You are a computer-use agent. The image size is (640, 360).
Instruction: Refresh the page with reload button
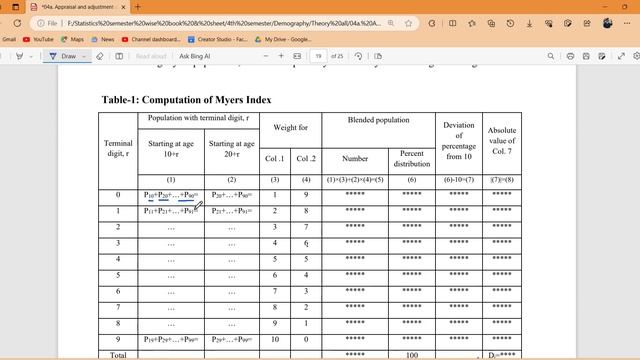[17, 23]
